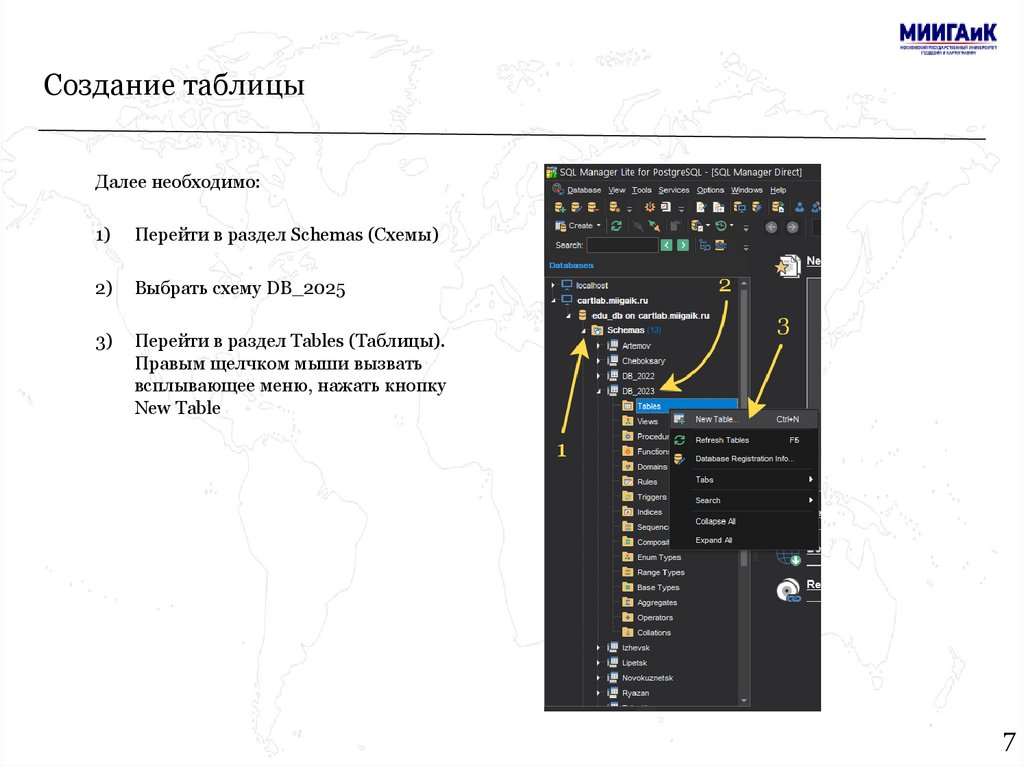Choose Expand All in context menu
The width and height of the screenshot is (1024, 767).
744,540
